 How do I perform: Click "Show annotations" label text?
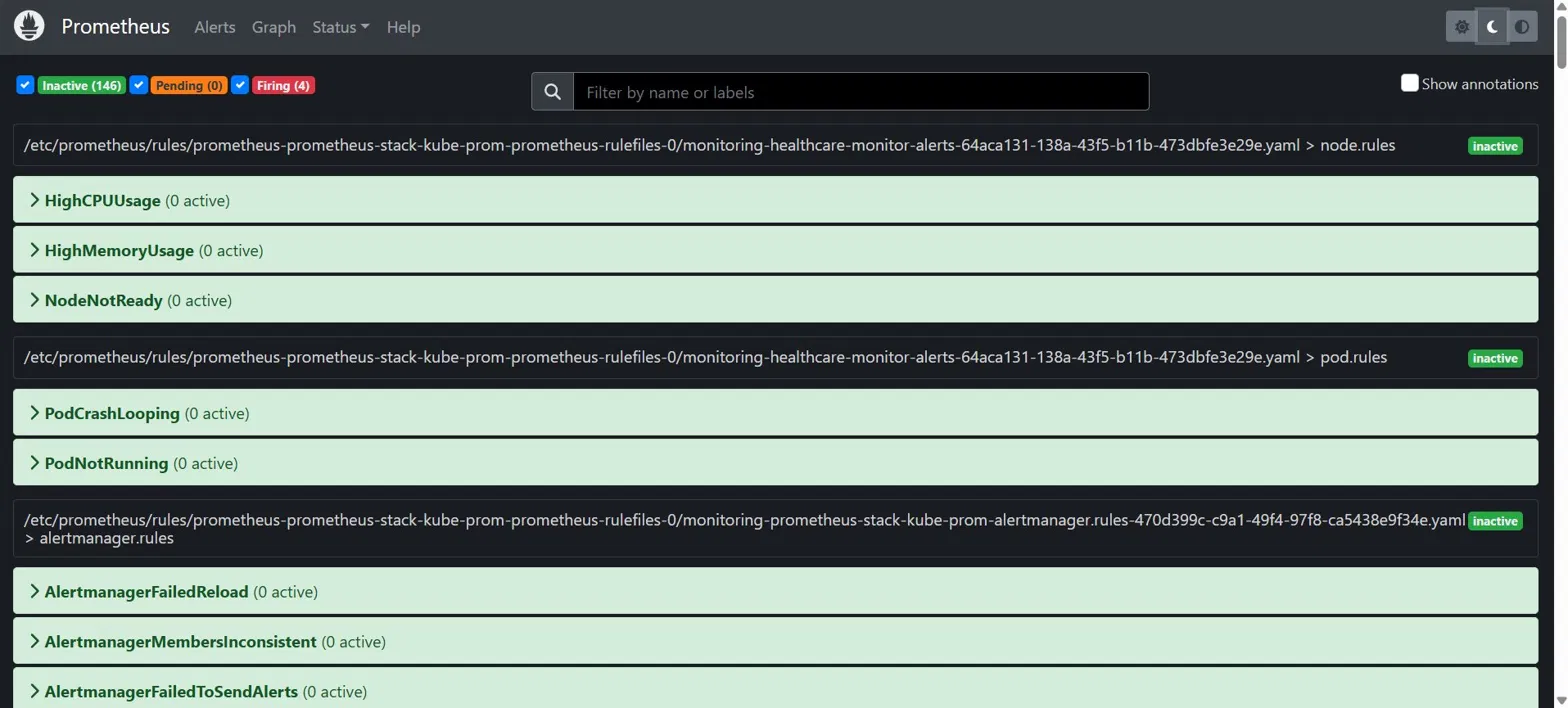(x=1480, y=84)
